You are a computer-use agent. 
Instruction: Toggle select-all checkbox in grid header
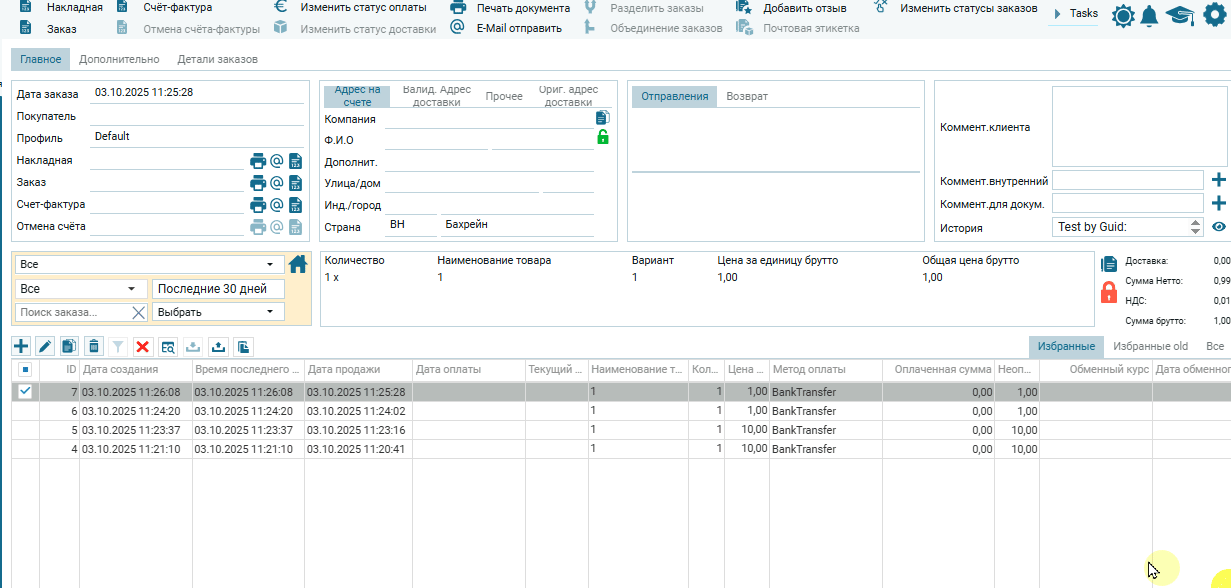(25, 370)
